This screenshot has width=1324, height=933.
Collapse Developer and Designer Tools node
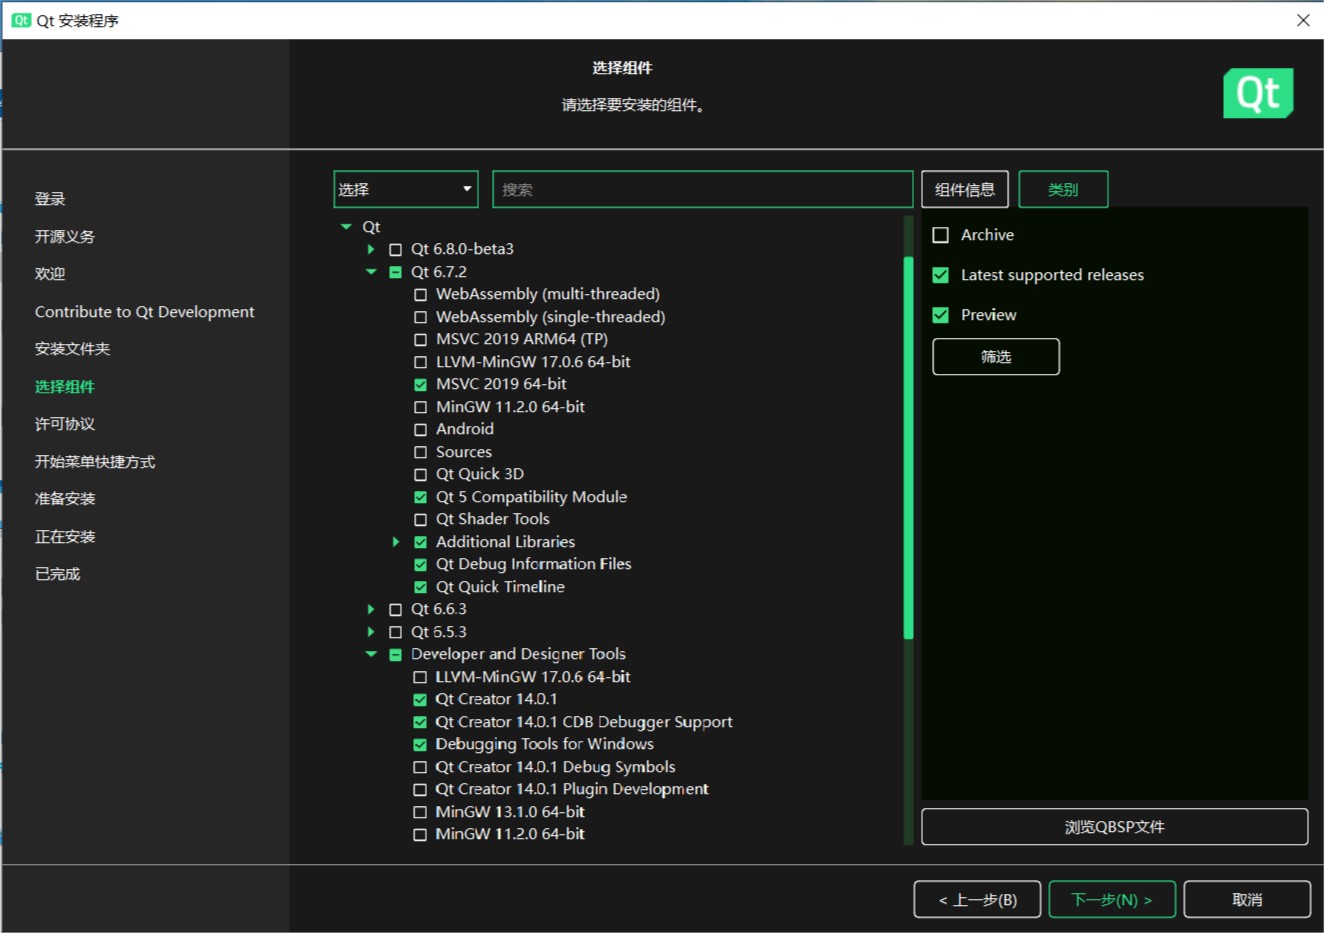pos(371,654)
